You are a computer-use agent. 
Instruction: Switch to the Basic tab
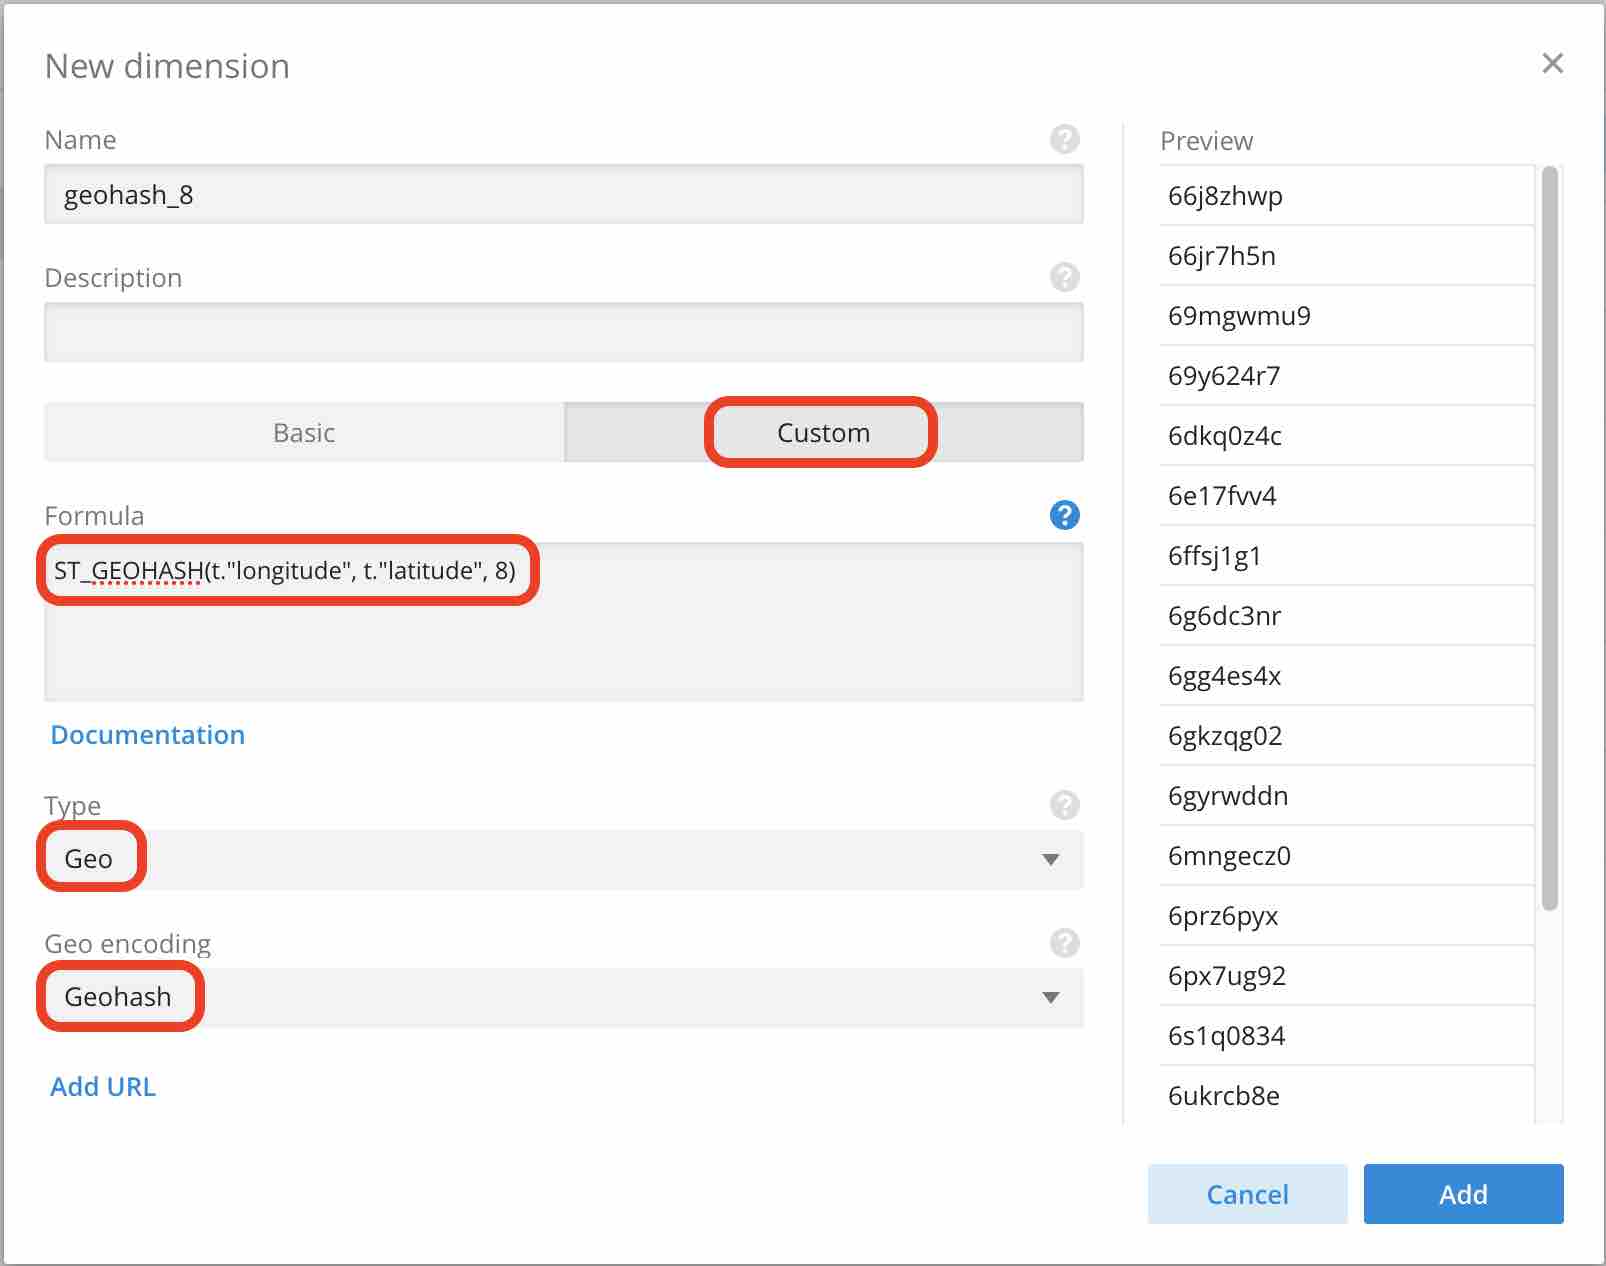point(304,433)
